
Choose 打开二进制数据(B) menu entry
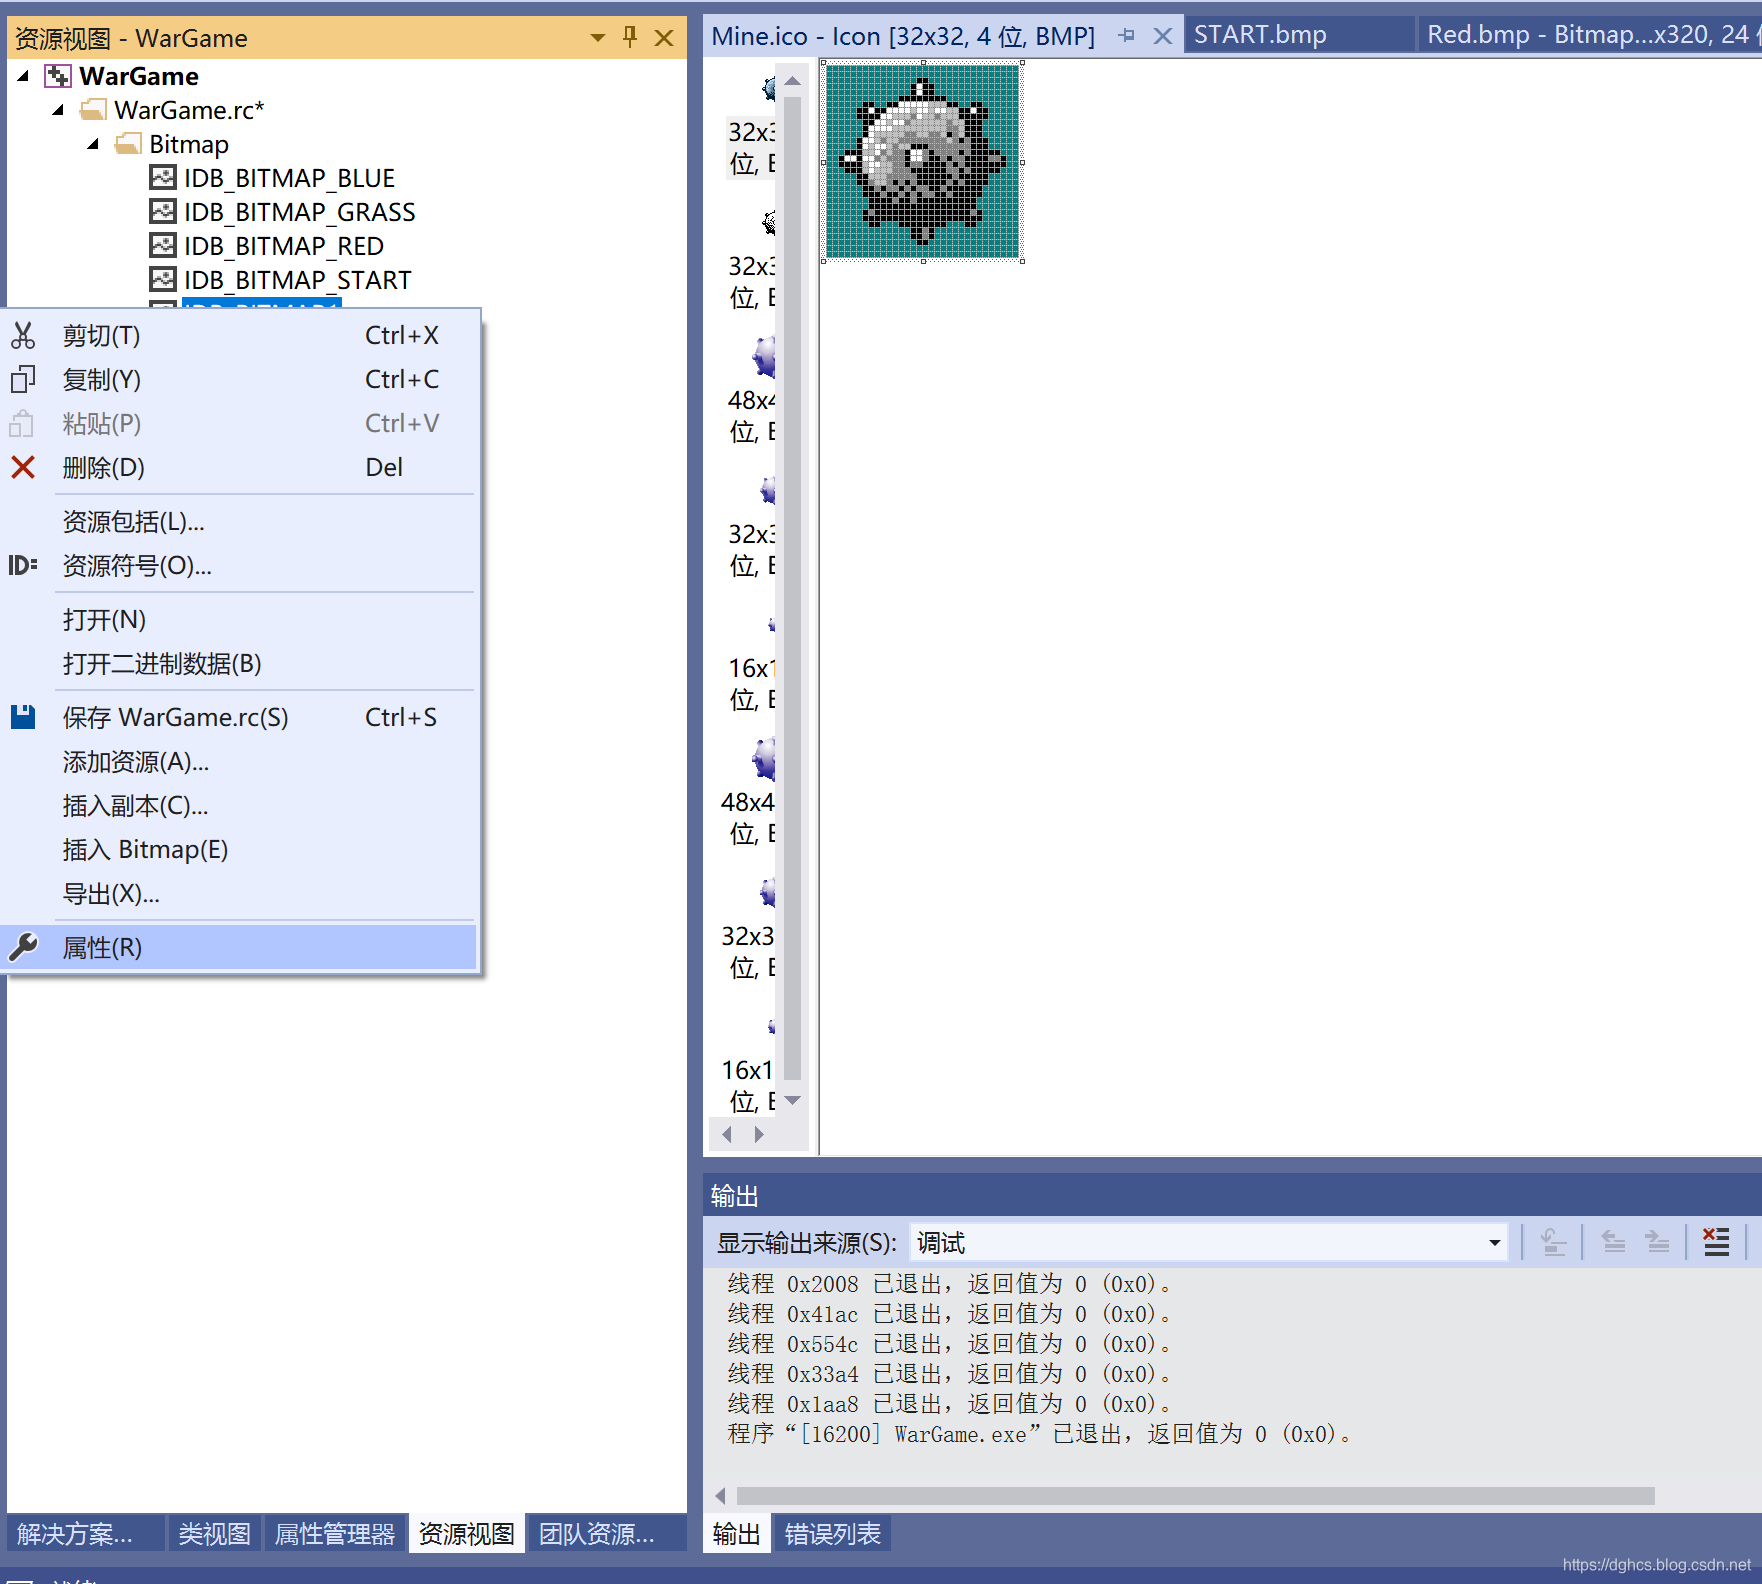click(x=240, y=663)
